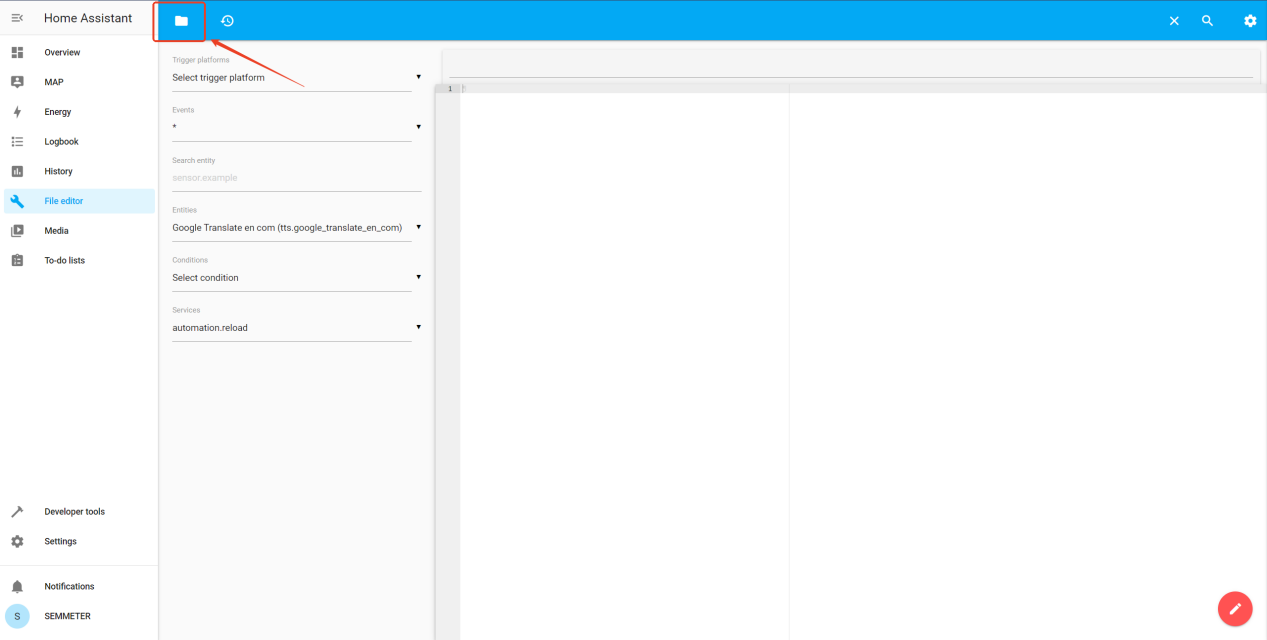Open Developer tools page
Viewport: 1267px width, 640px height.
(74, 512)
